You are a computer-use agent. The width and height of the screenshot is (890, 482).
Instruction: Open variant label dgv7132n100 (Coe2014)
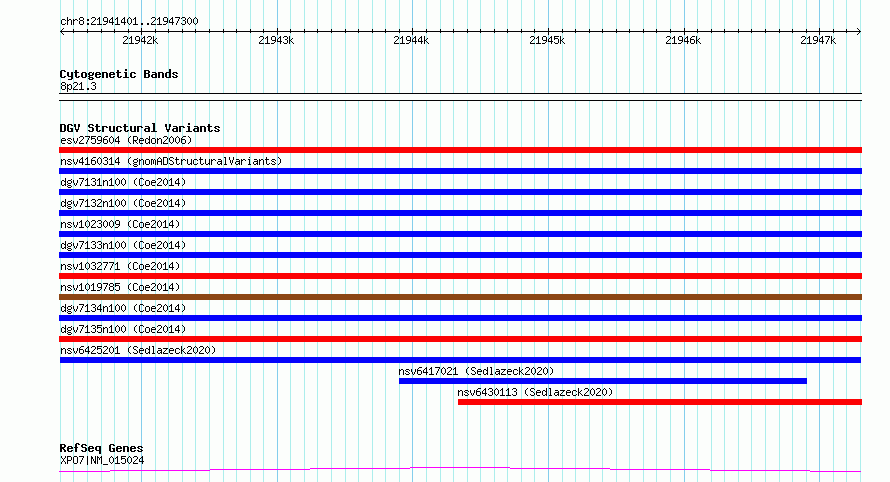[123, 203]
